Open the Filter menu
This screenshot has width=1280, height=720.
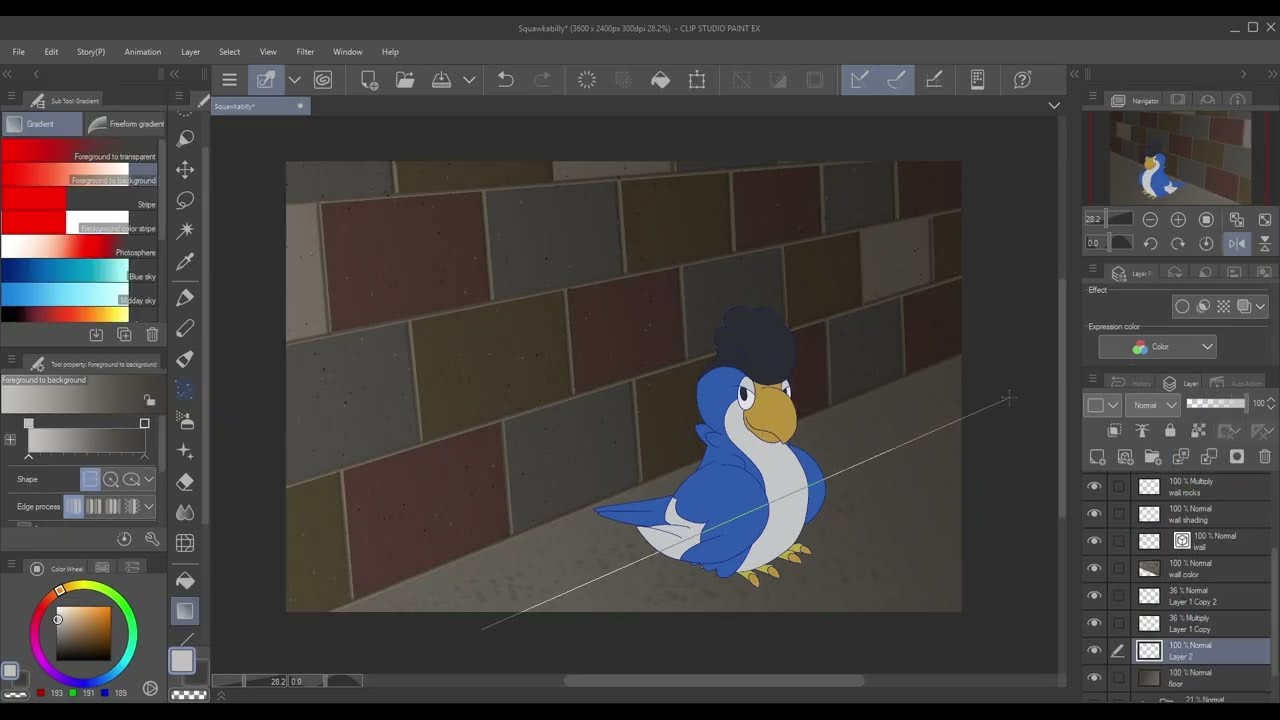click(305, 52)
